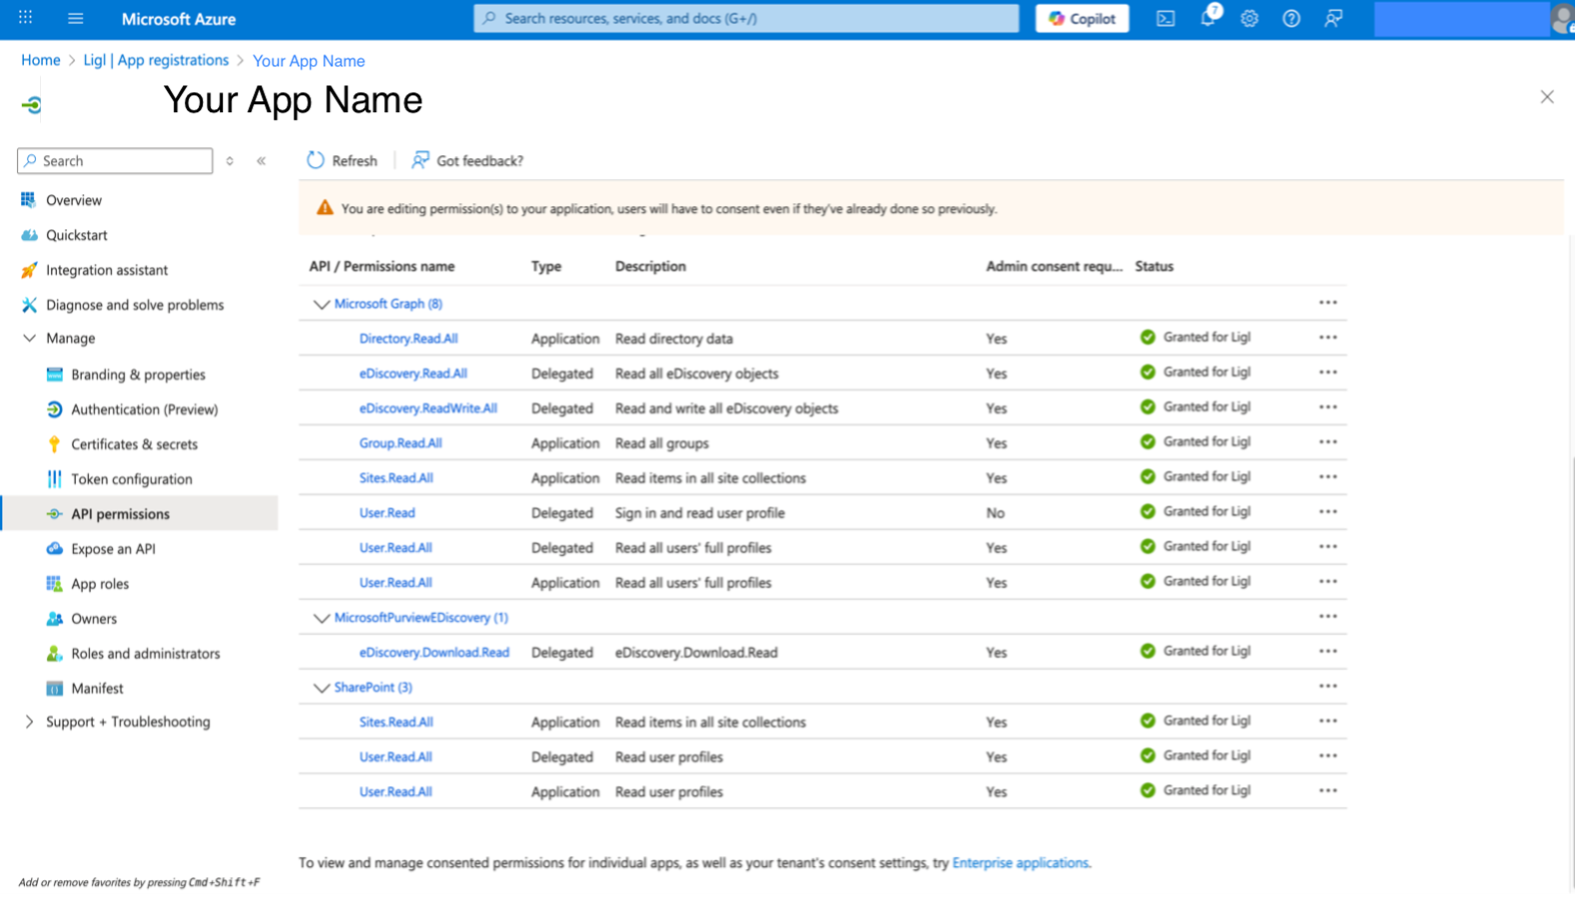Click Microsoft Azure portal title
Viewport: 1575px width, 903px height.
click(179, 19)
